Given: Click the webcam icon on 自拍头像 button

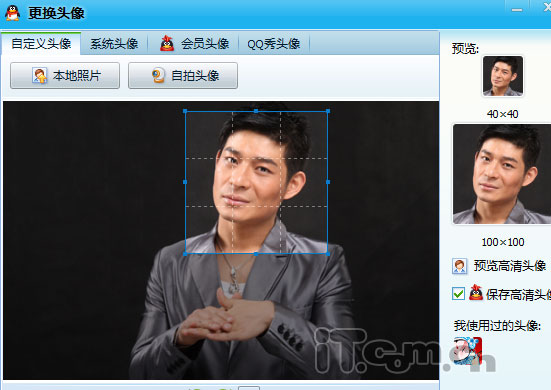Looking at the screenshot, I should (x=158, y=76).
